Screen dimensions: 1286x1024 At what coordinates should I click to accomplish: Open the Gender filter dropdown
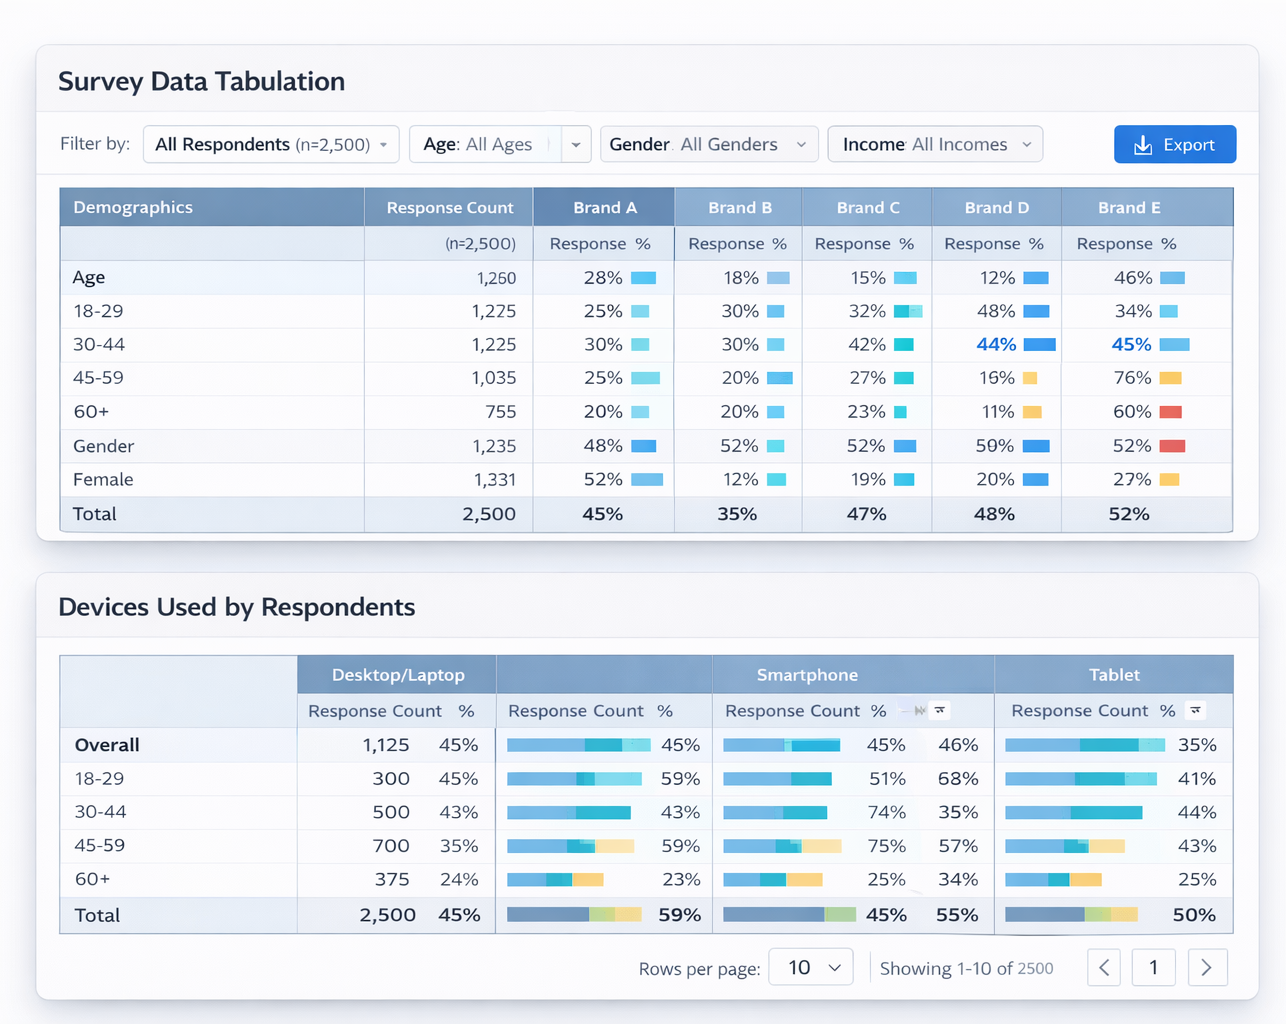[708, 144]
